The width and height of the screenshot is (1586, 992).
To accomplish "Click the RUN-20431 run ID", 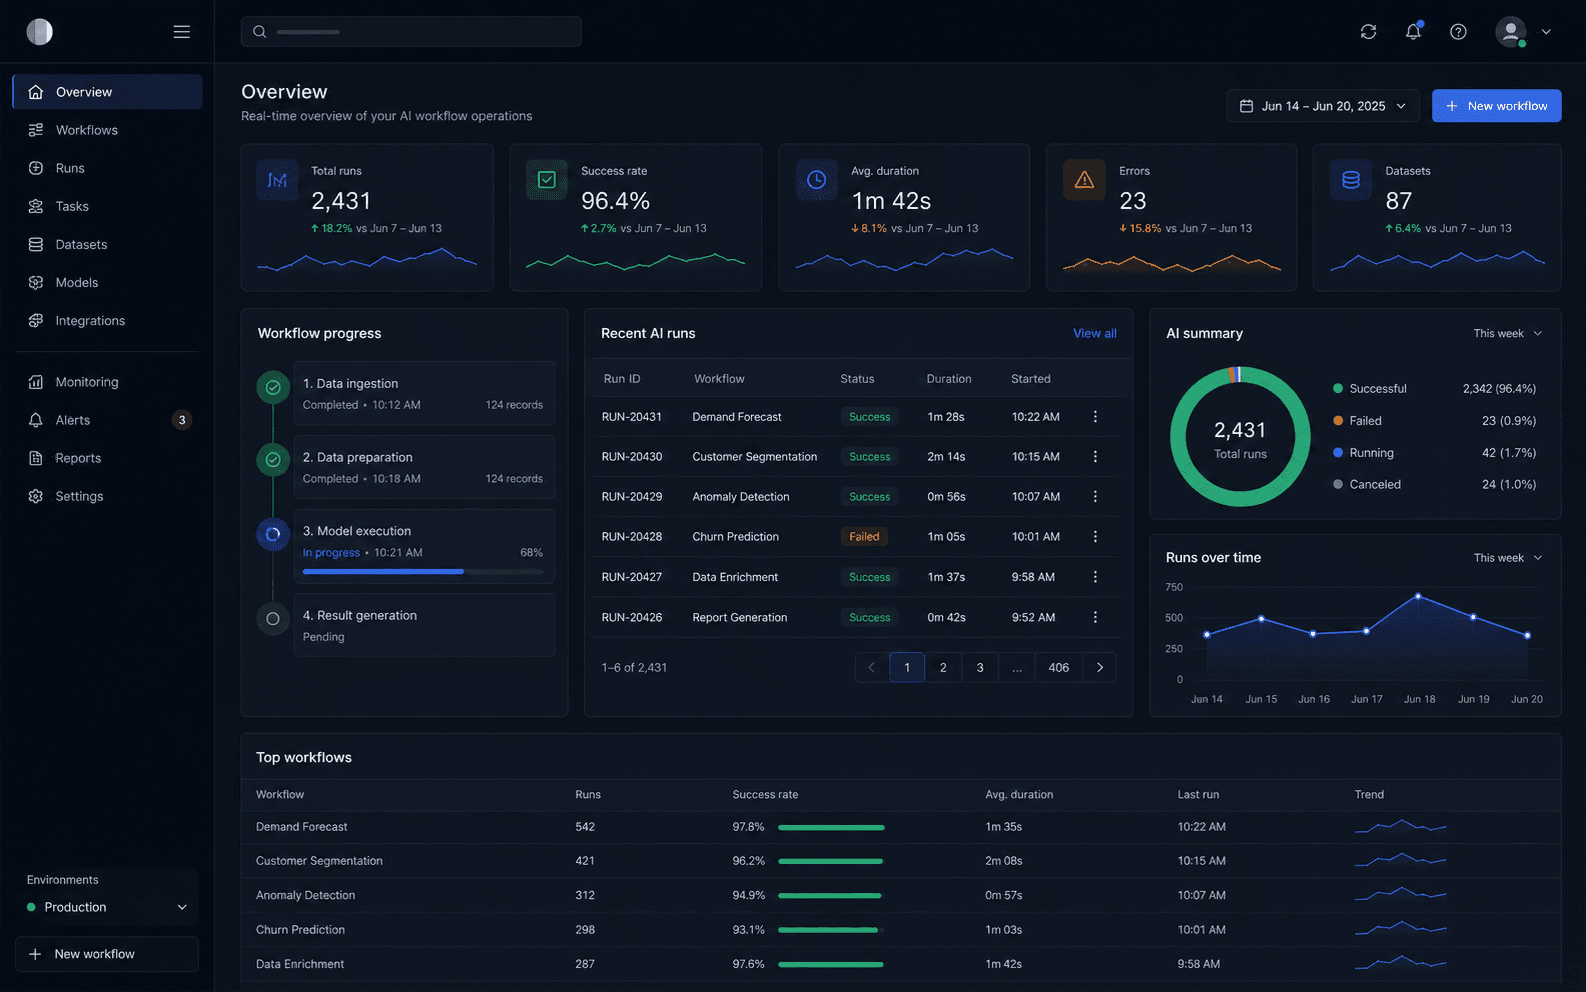I will click(x=632, y=417).
